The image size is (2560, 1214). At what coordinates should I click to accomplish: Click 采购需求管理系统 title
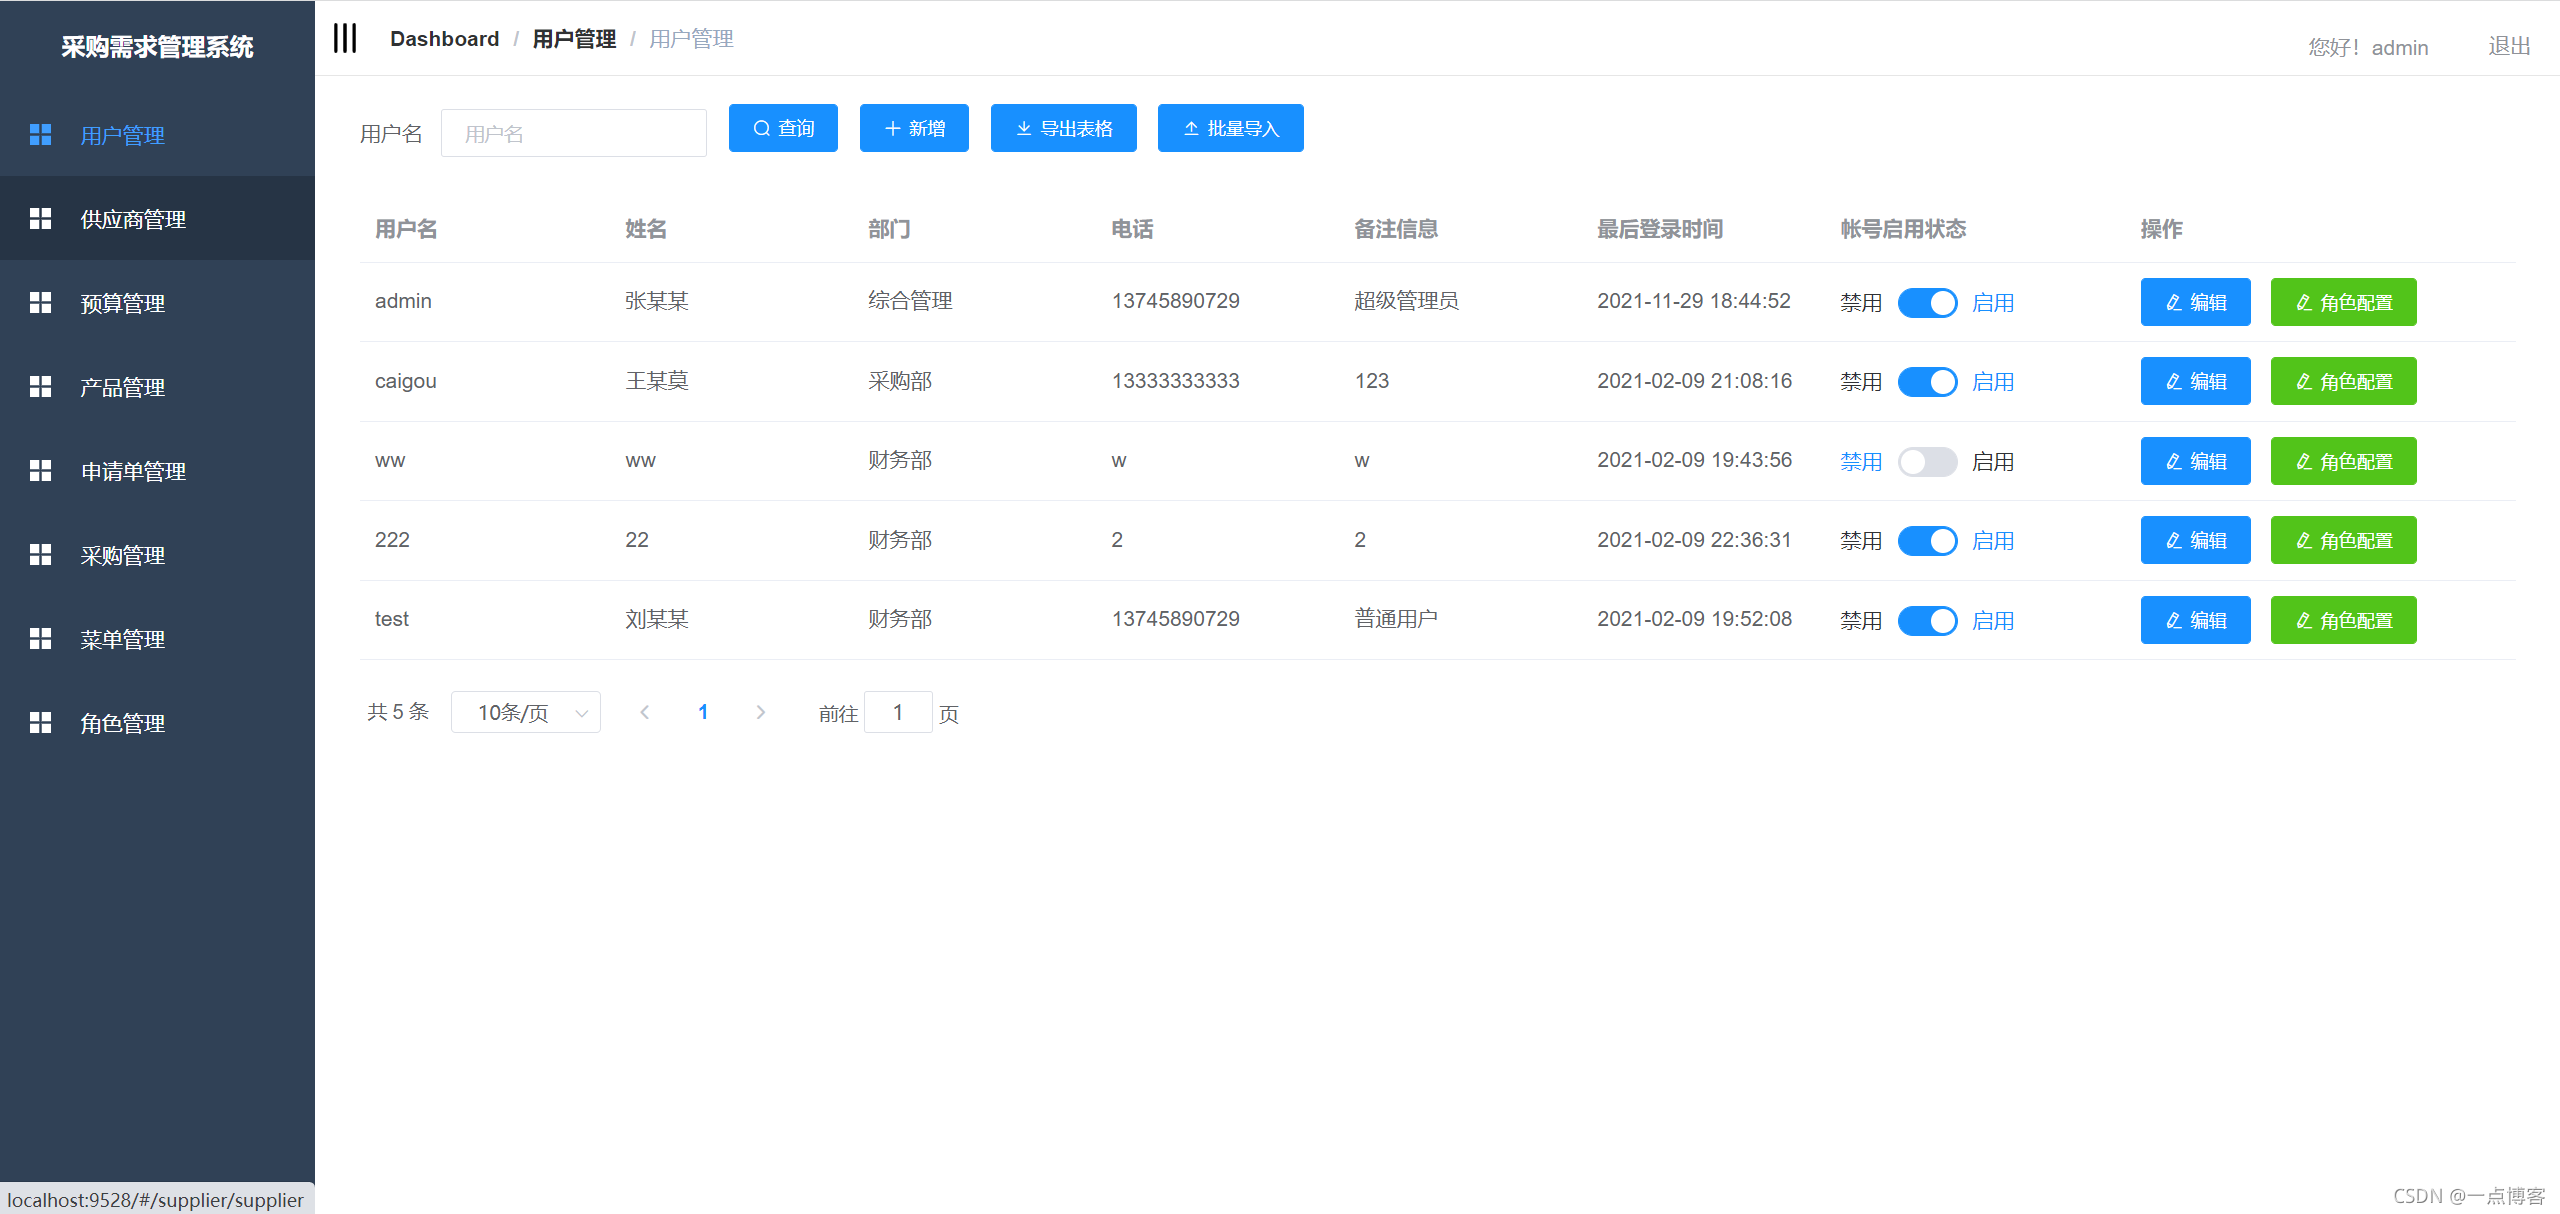157,46
